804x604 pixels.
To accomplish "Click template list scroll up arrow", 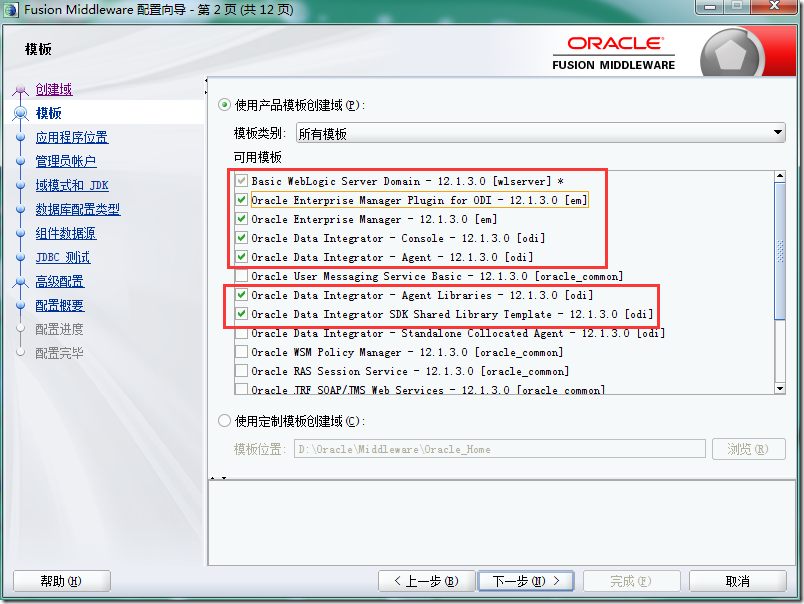I will 780,176.
